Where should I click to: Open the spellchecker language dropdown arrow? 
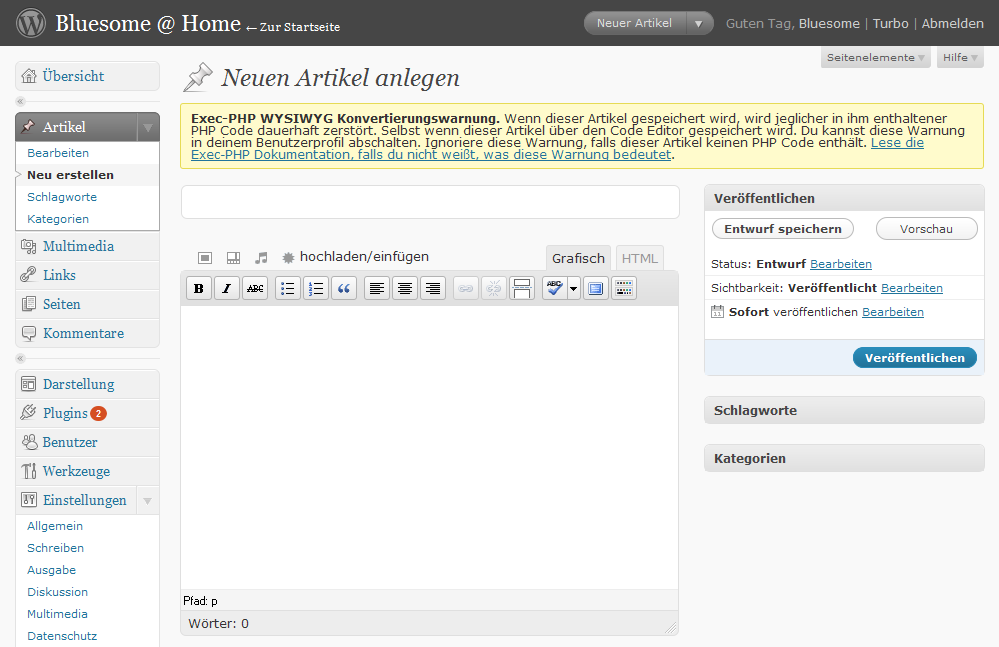click(x=573, y=289)
